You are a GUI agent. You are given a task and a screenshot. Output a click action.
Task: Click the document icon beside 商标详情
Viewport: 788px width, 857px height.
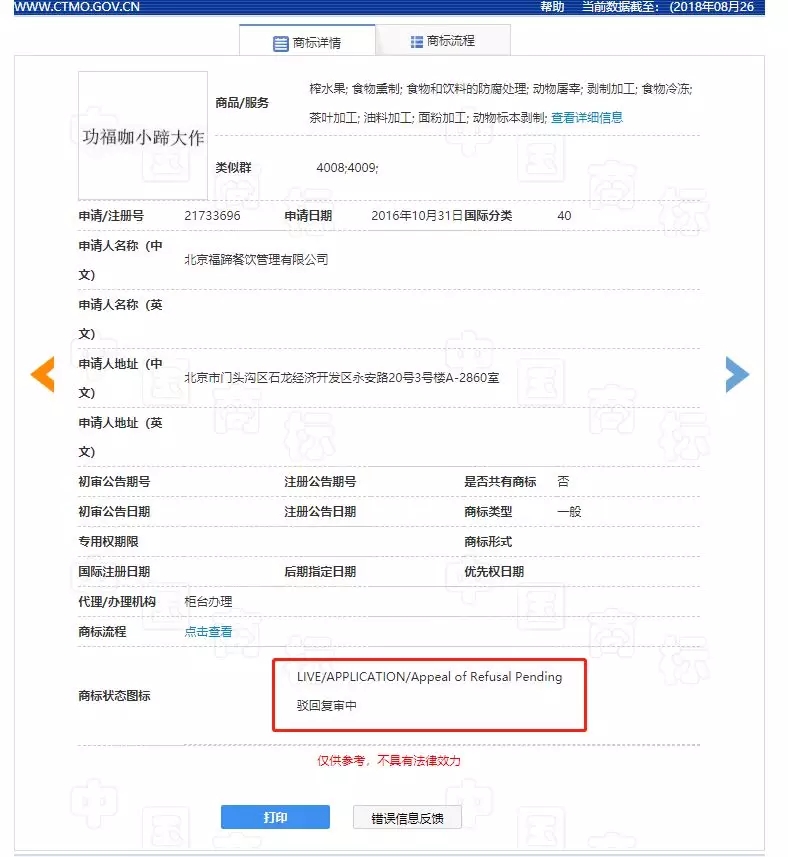[280, 43]
